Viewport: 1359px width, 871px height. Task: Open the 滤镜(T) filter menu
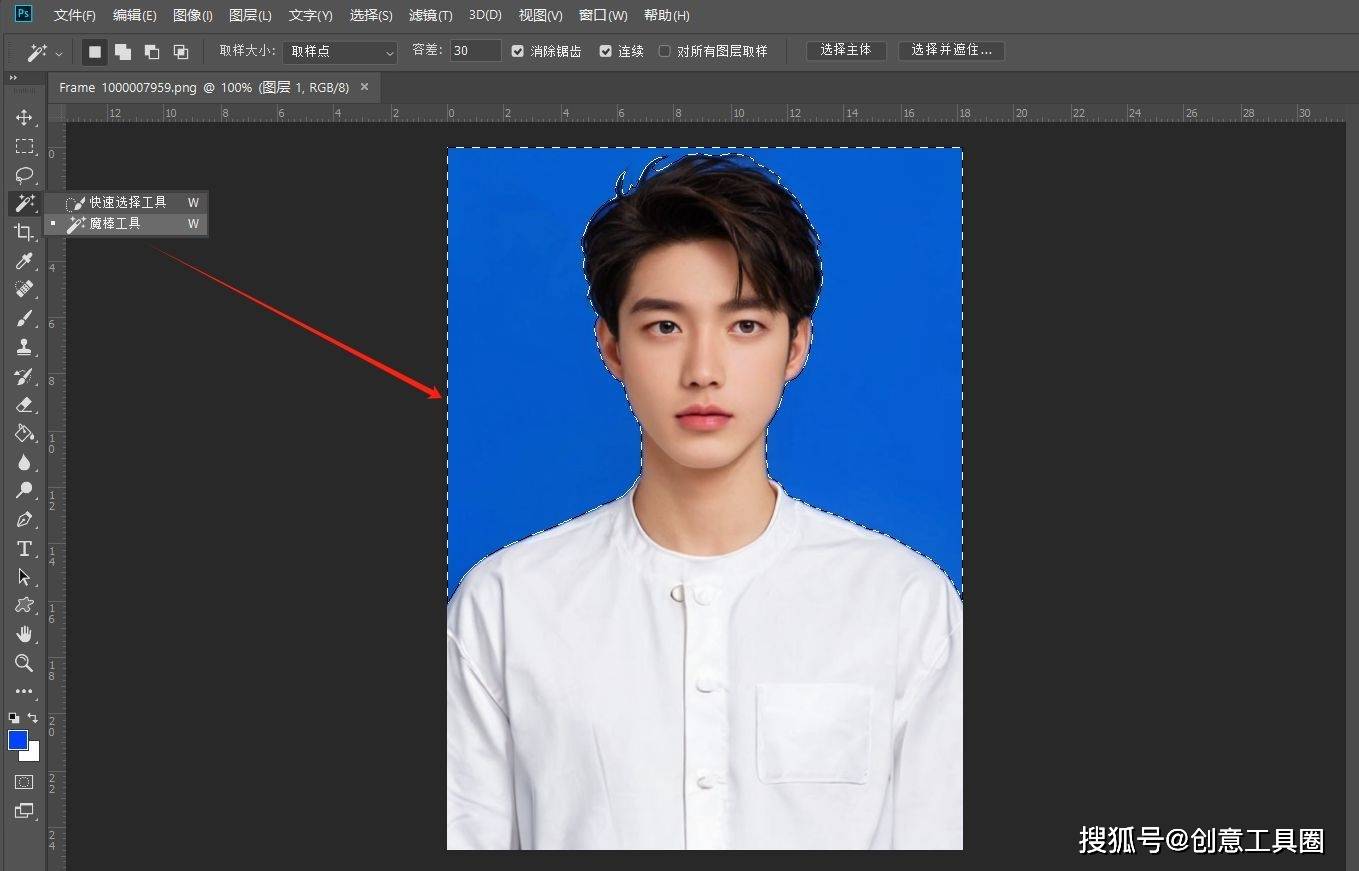click(430, 16)
